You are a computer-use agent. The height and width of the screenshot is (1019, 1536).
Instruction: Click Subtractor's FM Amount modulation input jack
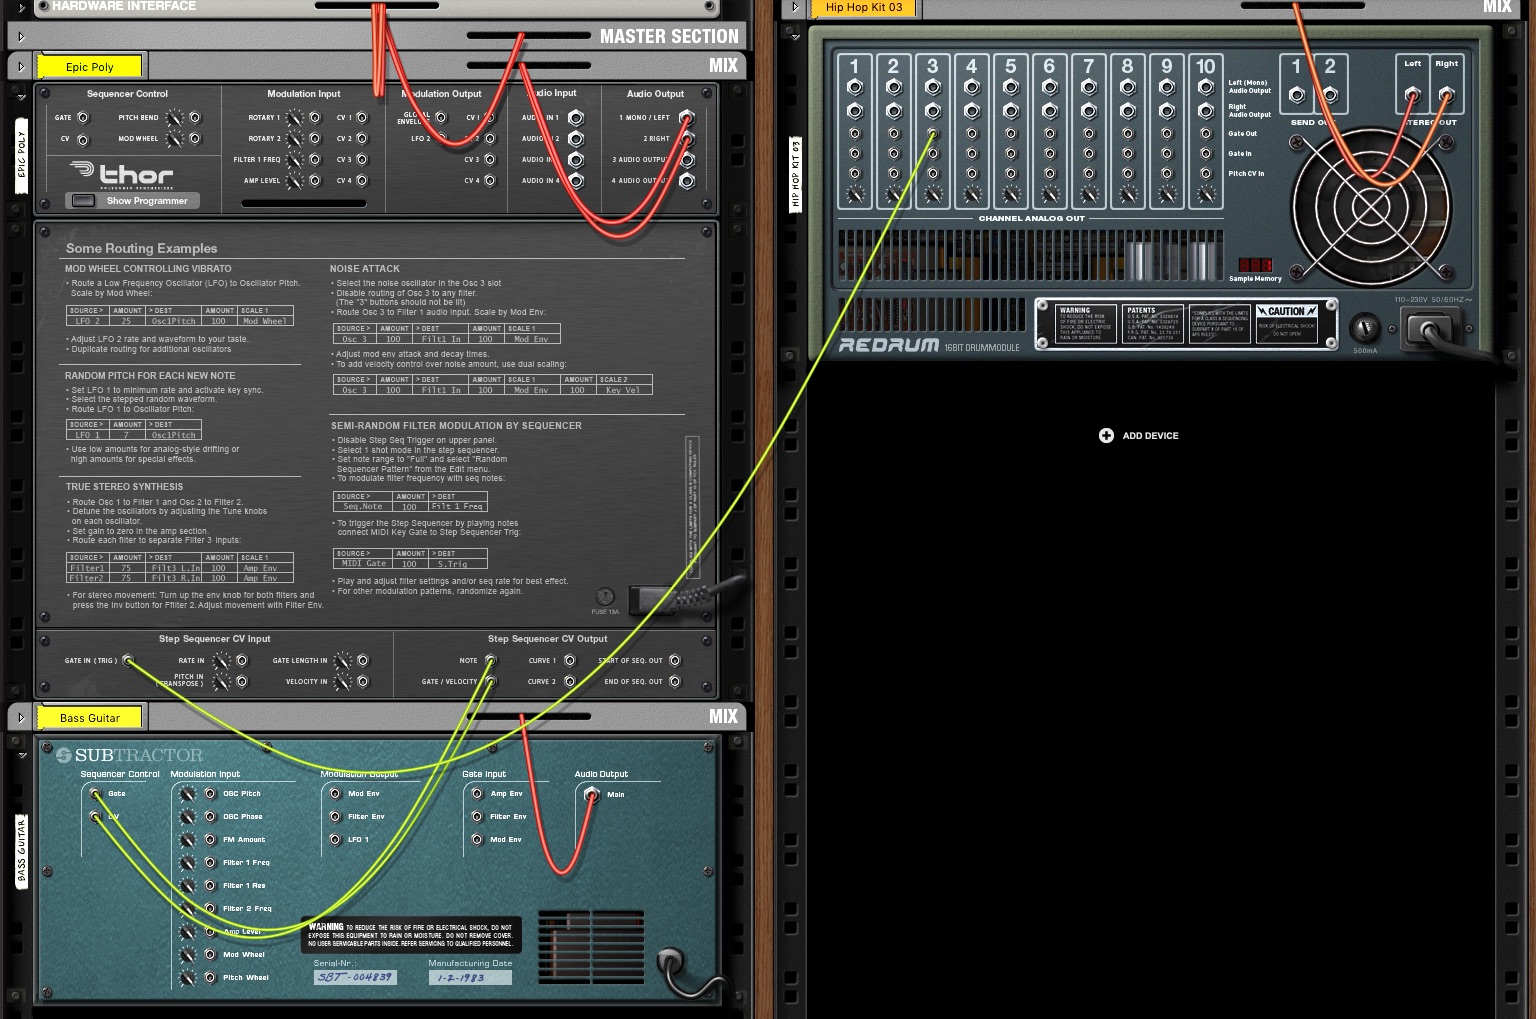click(x=210, y=840)
